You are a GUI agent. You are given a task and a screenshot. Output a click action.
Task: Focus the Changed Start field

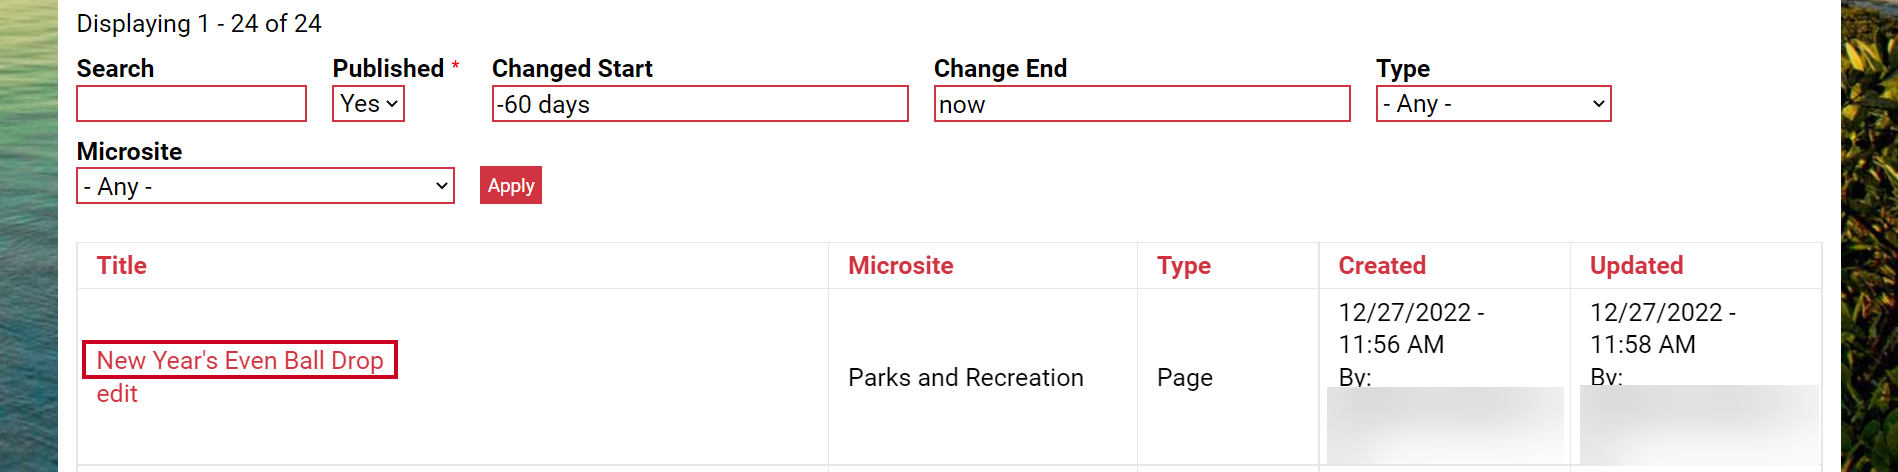coord(700,104)
